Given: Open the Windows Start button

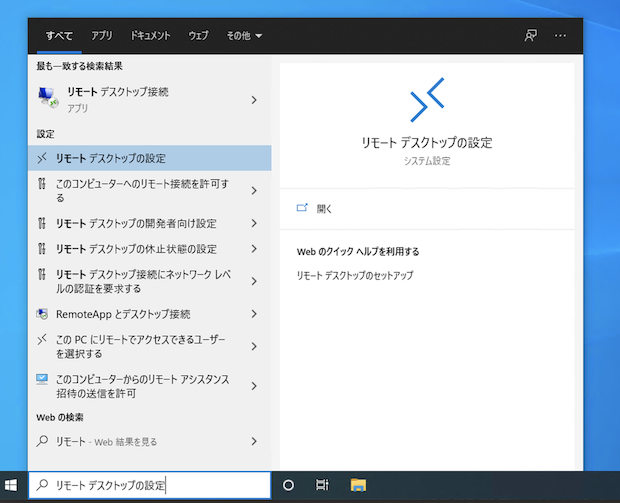Looking at the screenshot, I should coord(11,485).
